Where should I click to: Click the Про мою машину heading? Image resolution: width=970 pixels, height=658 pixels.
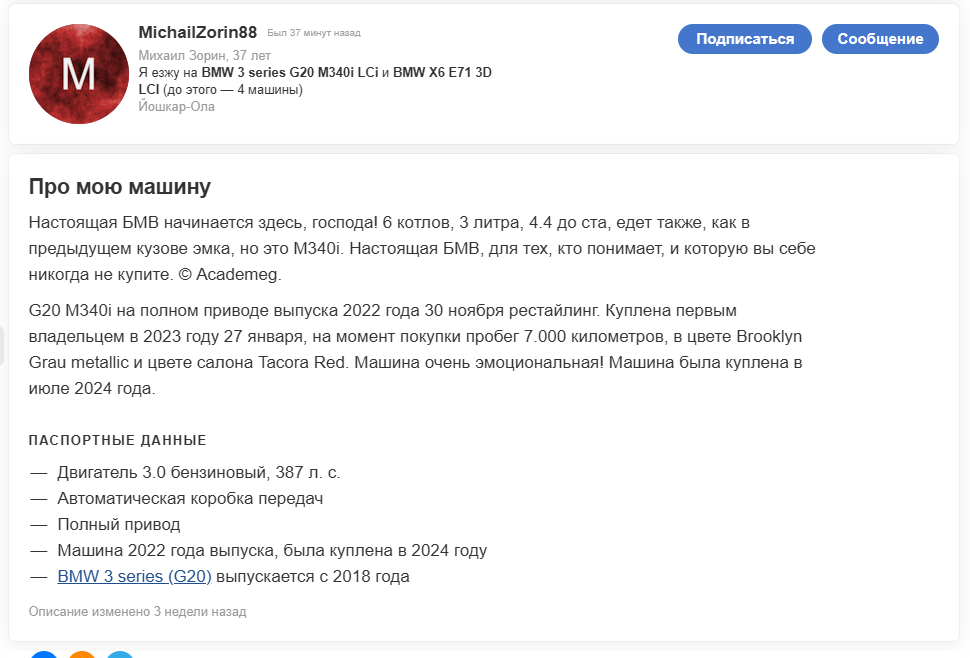point(120,187)
